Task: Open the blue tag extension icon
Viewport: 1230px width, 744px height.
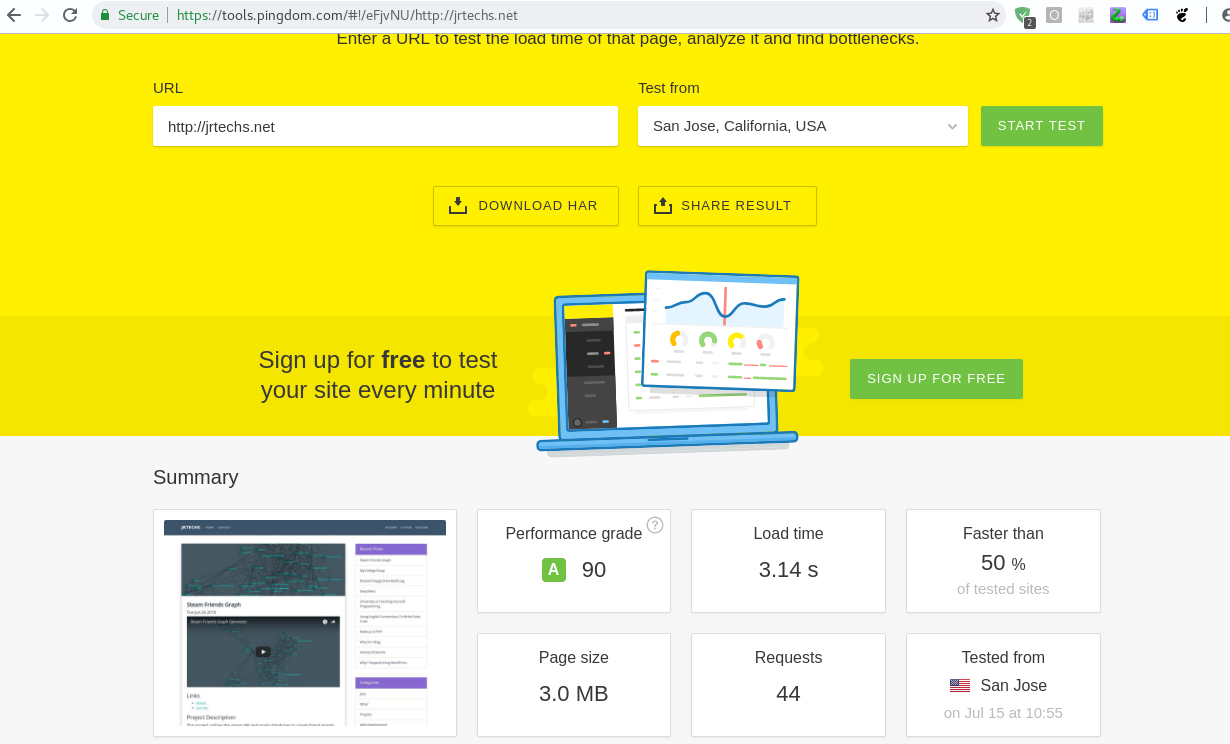Action: click(x=1150, y=15)
